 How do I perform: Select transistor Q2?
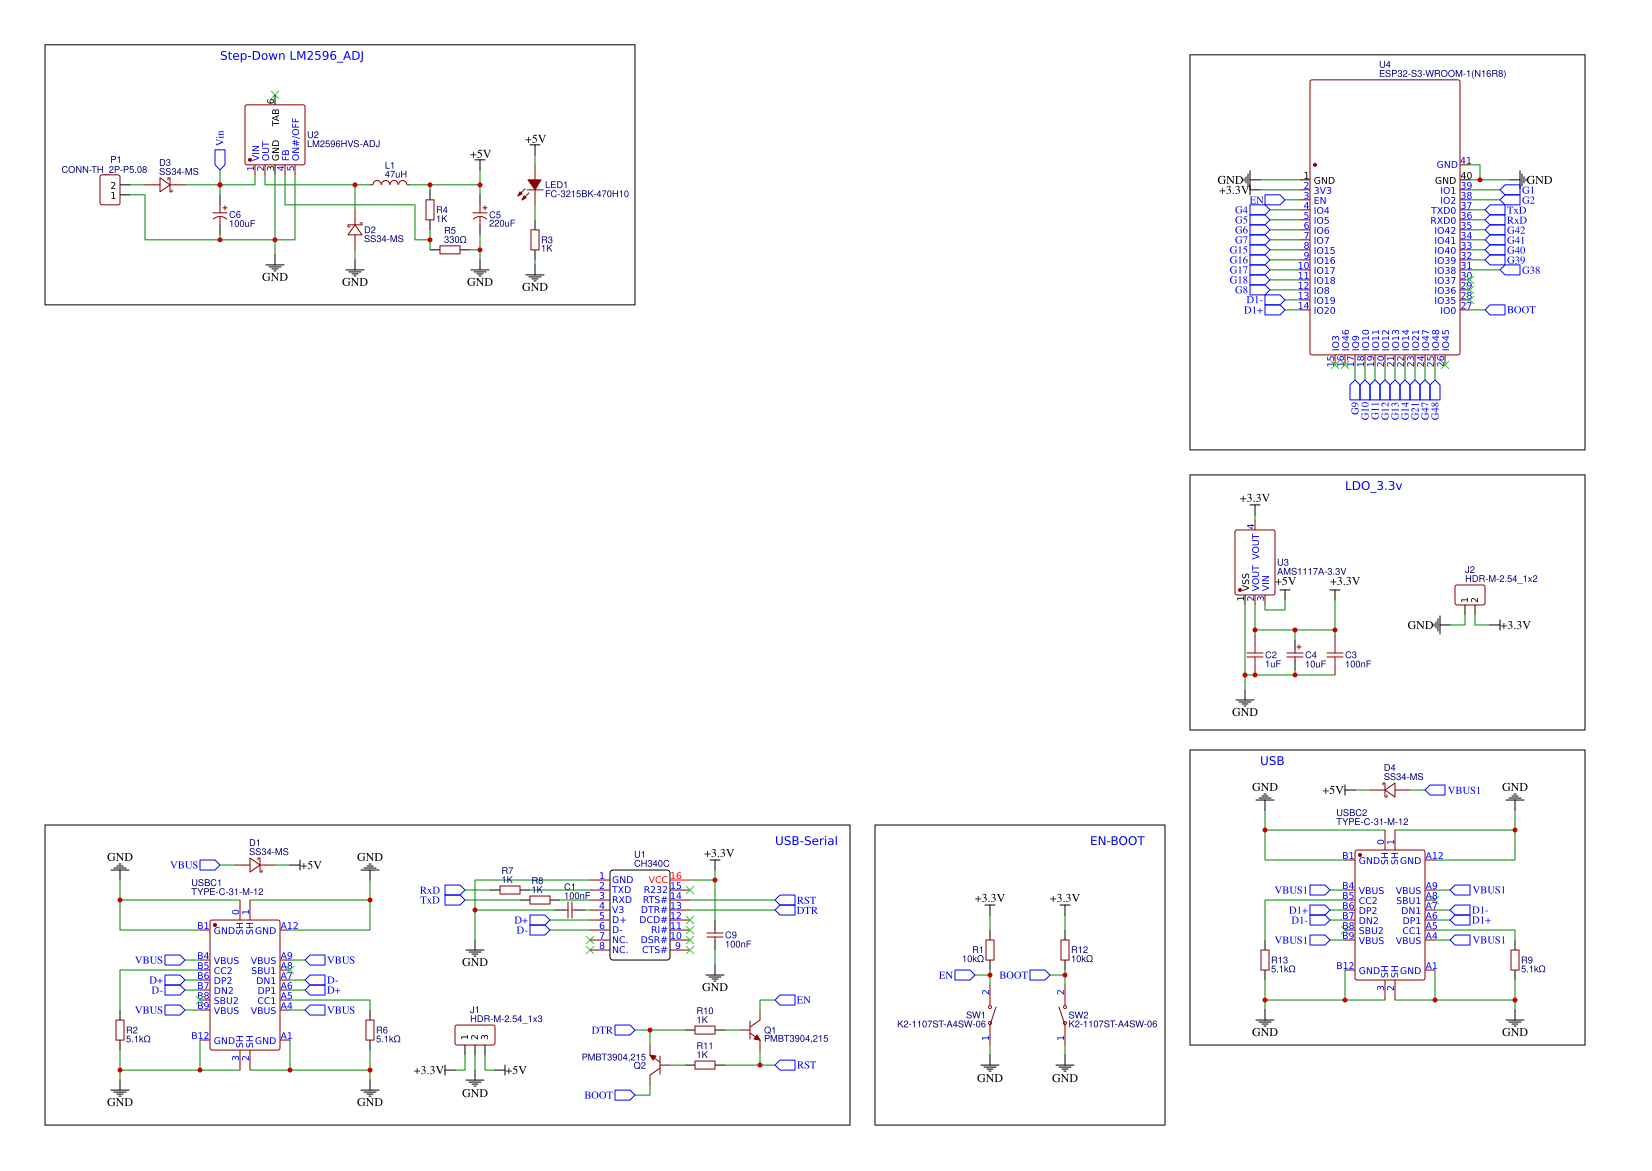coord(656,1065)
